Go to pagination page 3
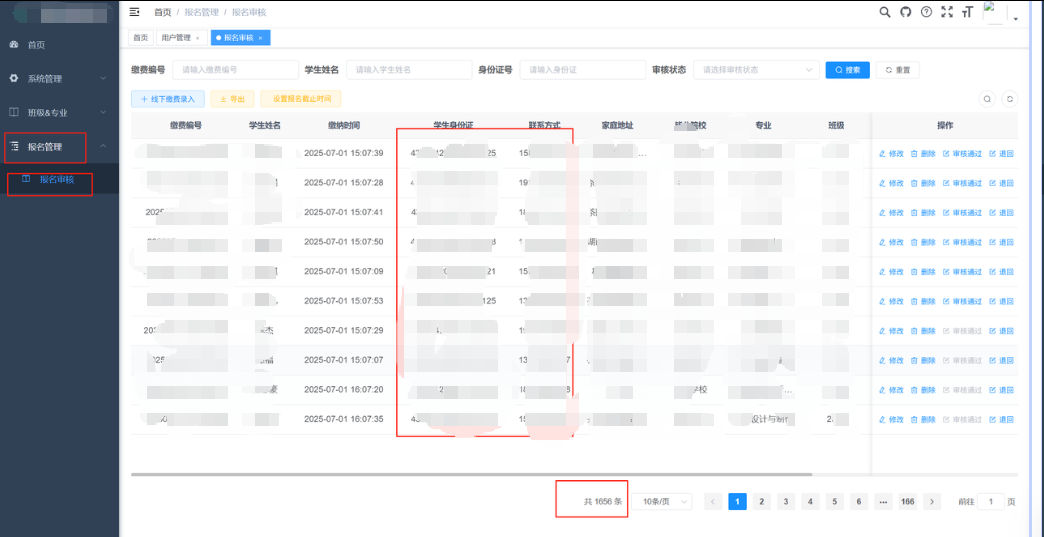 click(786, 502)
